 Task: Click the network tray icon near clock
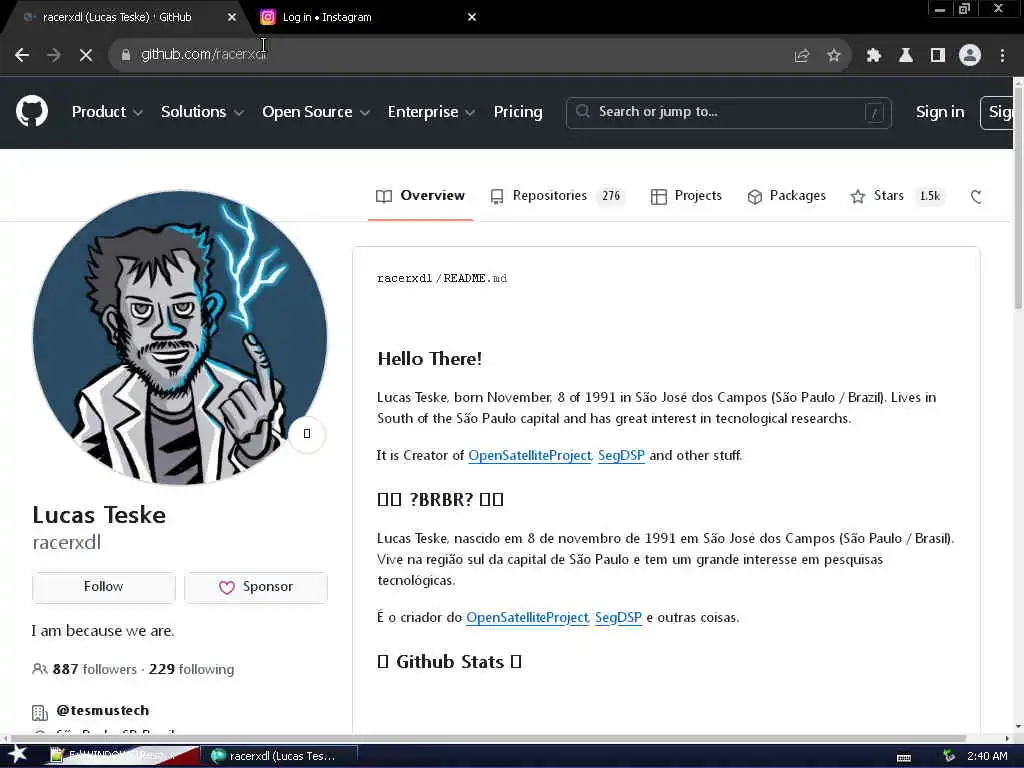point(949,756)
